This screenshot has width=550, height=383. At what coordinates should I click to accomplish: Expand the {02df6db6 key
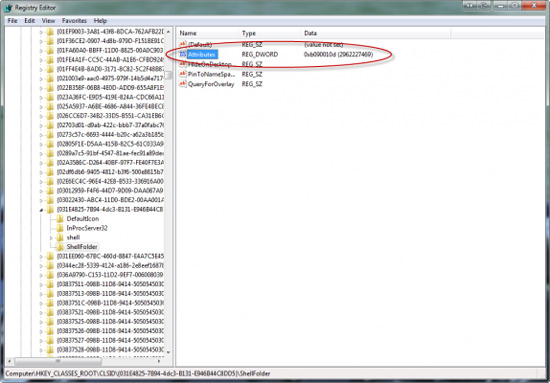41,172
